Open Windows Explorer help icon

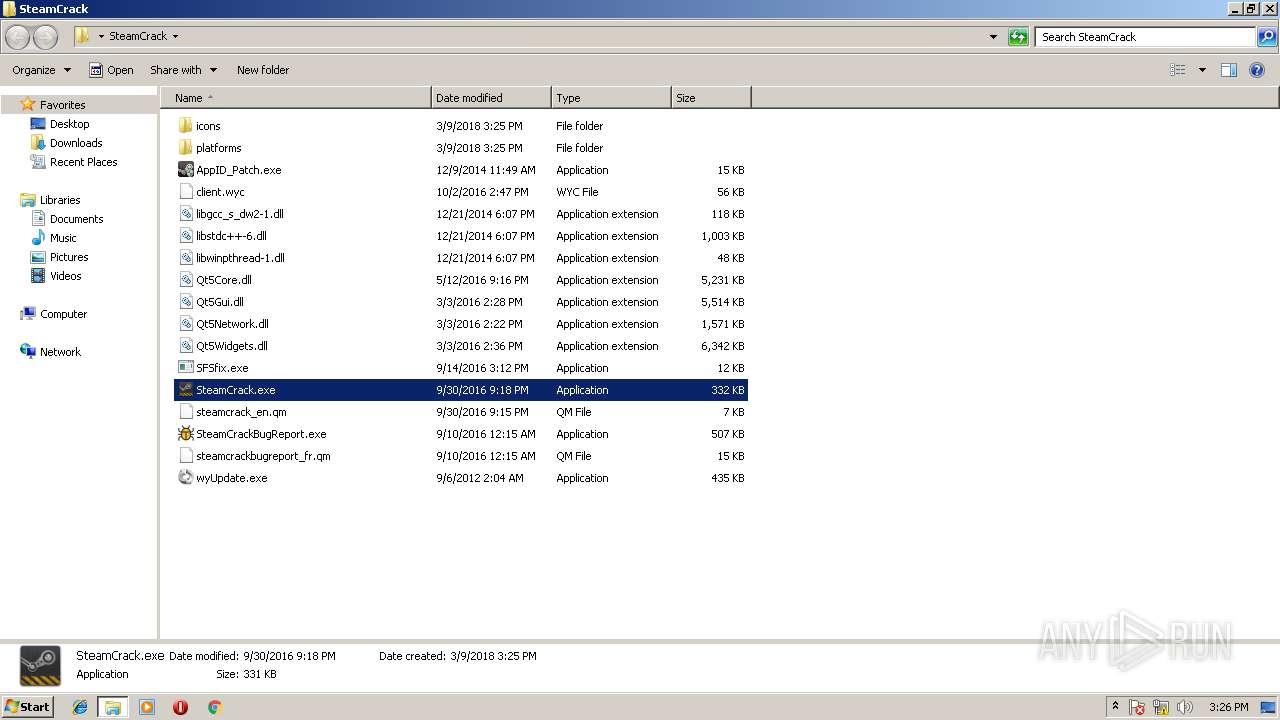pyautogui.click(x=1257, y=70)
